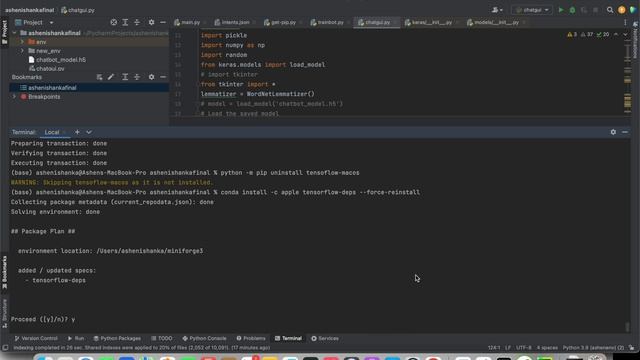Expand the Breakpoints node
Viewport: 640px width, 360px height.
pyautogui.click(x=15, y=96)
